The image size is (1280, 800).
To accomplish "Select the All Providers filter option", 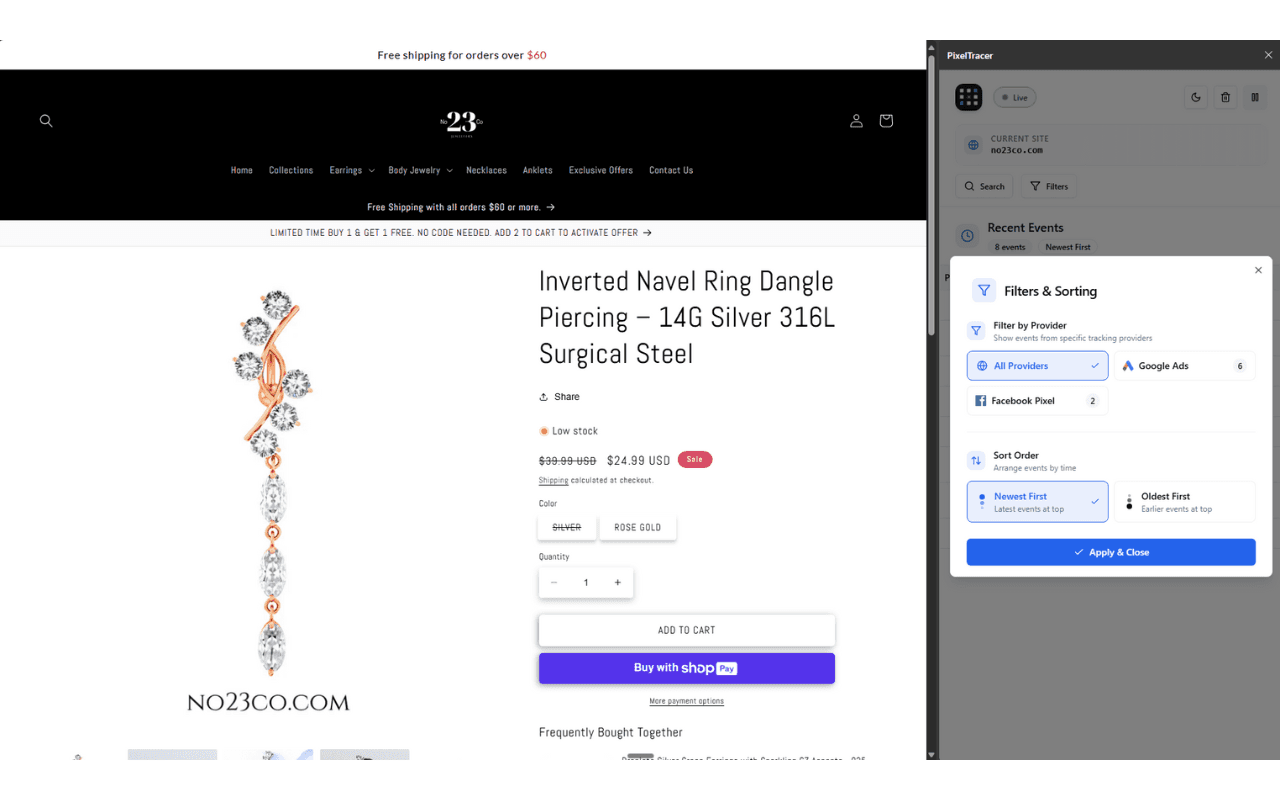I will [1037, 366].
